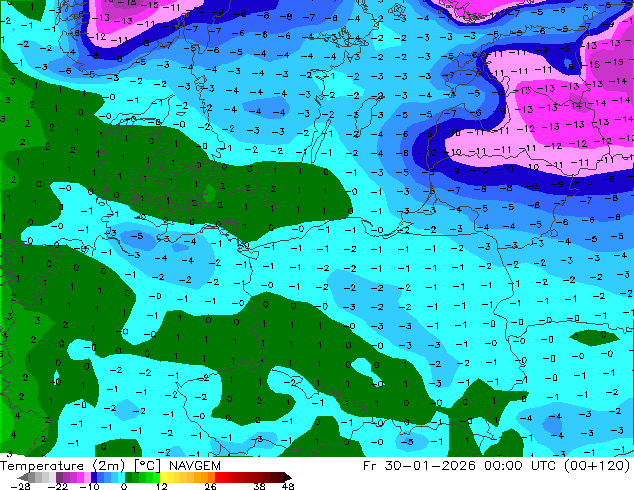Image resolution: width=634 pixels, height=490 pixels.
Task: Click the -22 legend value
Action: [x=58, y=486]
